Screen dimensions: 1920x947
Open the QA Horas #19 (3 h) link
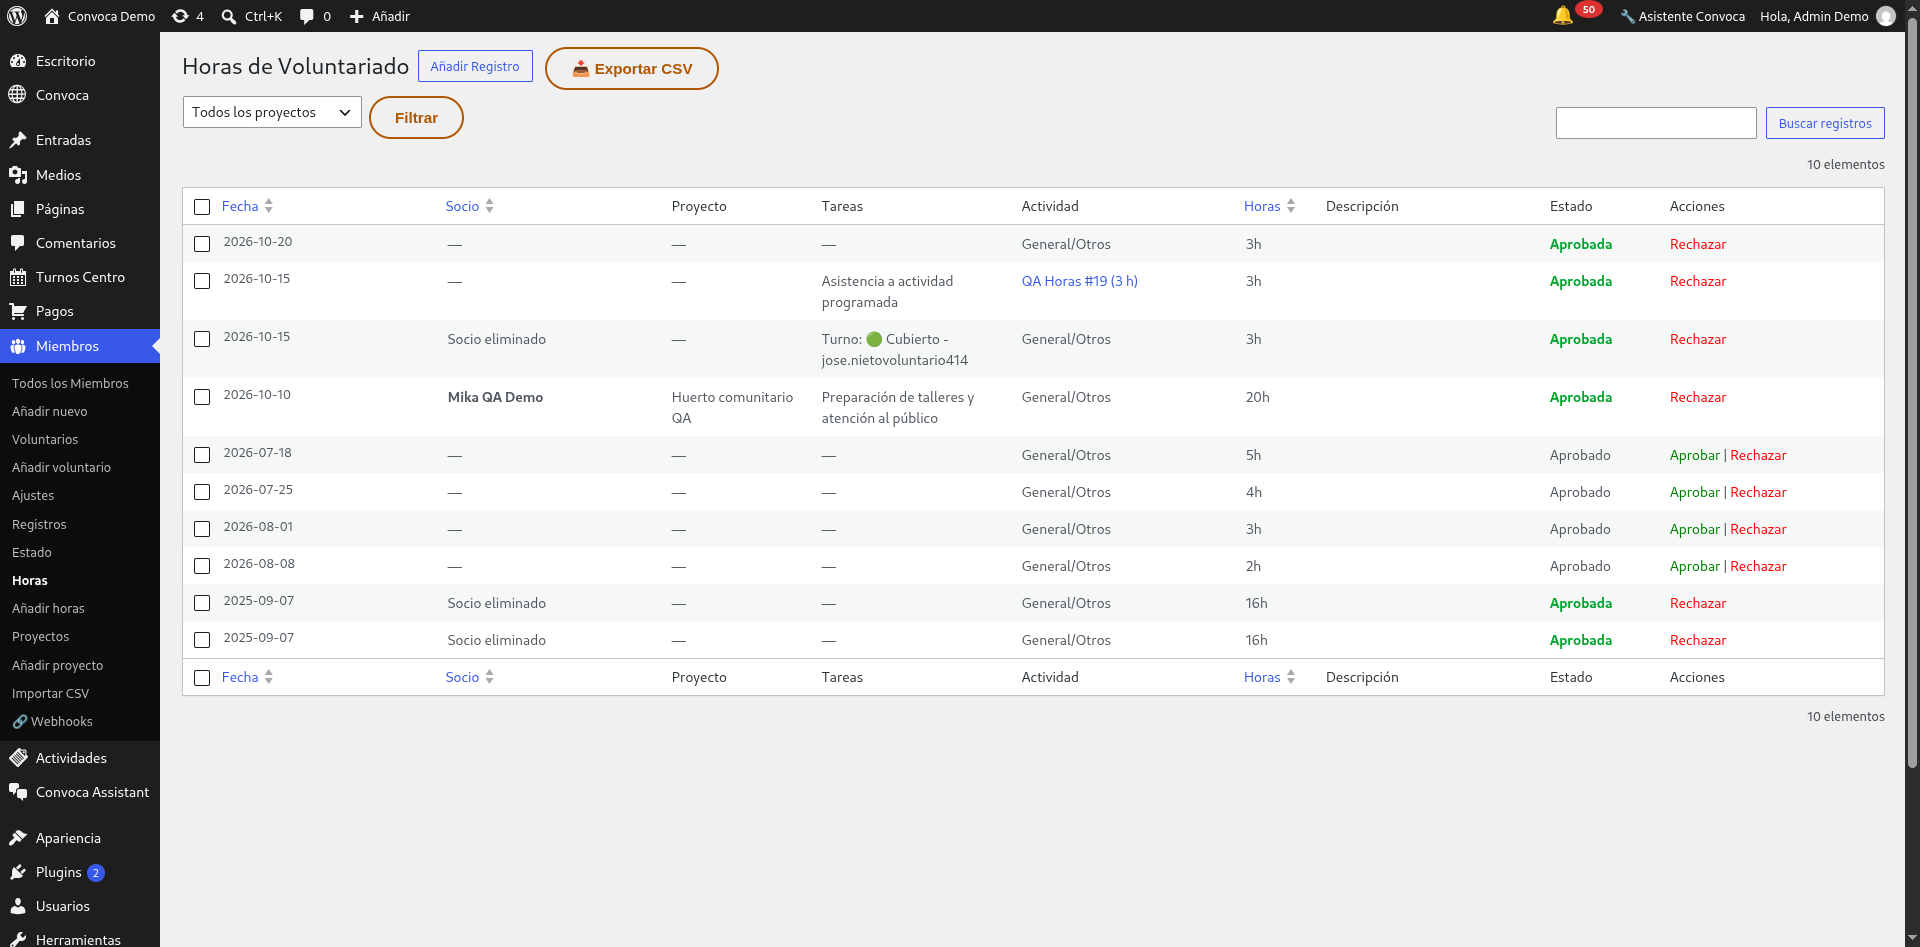1080,281
